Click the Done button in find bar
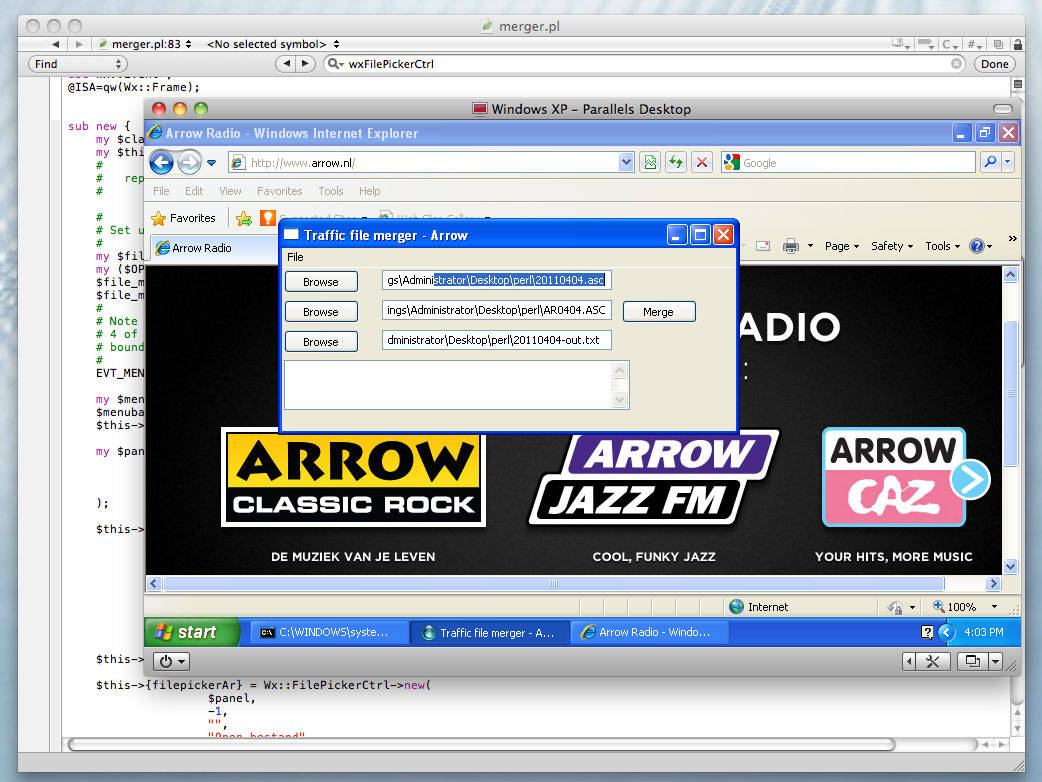Viewport: 1042px width, 782px height. pos(994,64)
